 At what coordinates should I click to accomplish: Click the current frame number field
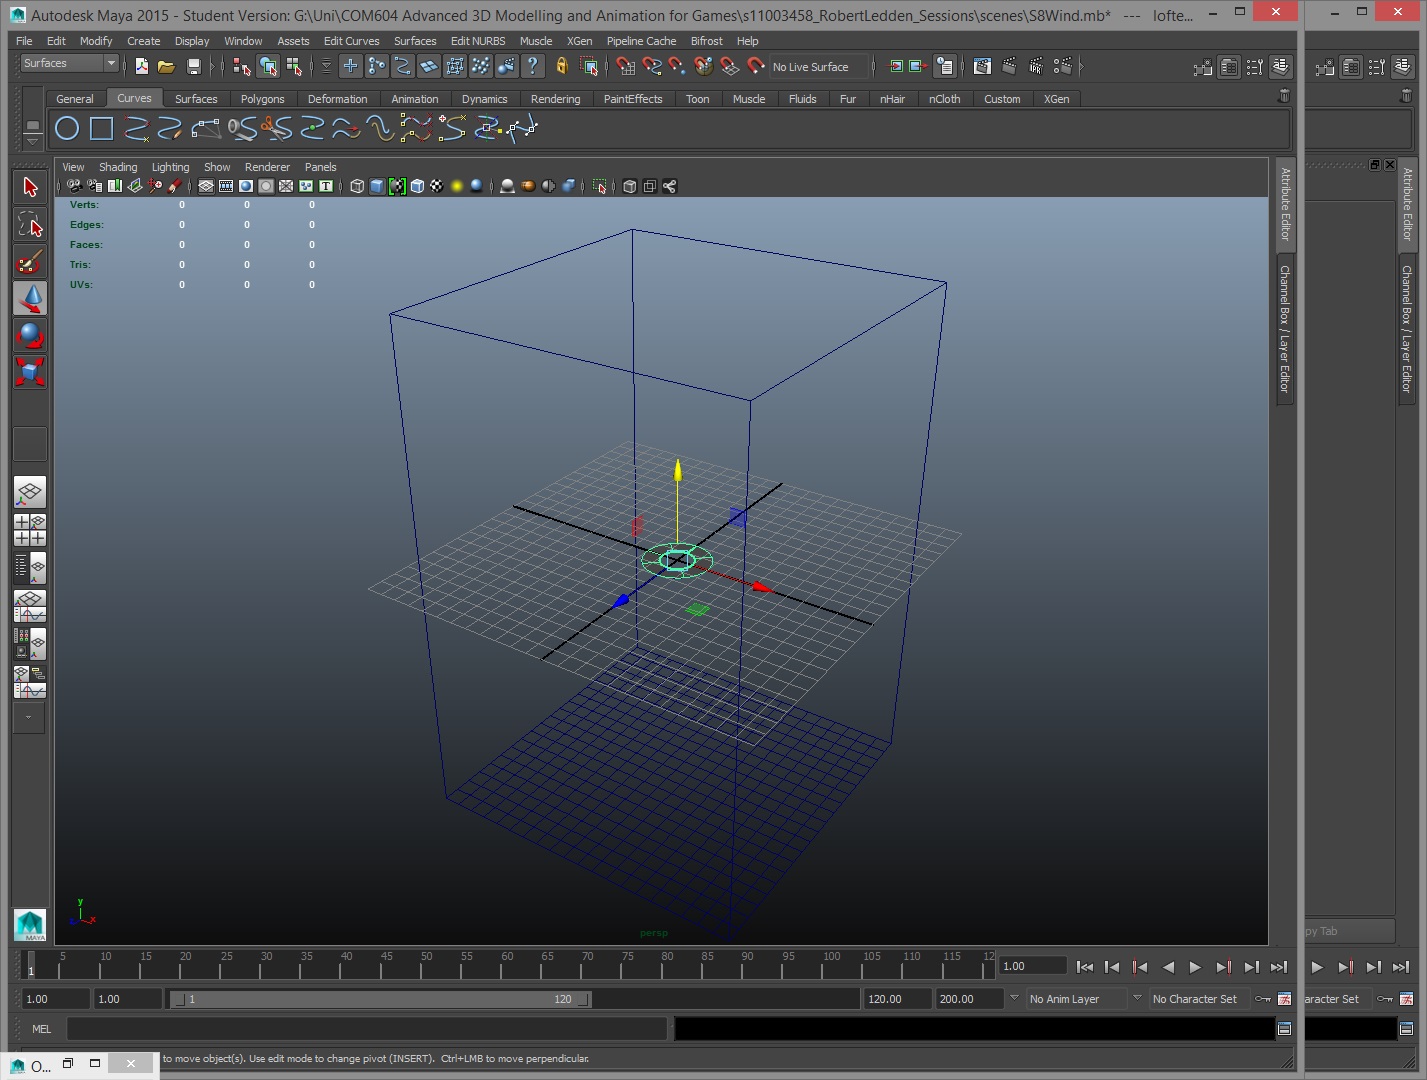pyautogui.click(x=1033, y=966)
